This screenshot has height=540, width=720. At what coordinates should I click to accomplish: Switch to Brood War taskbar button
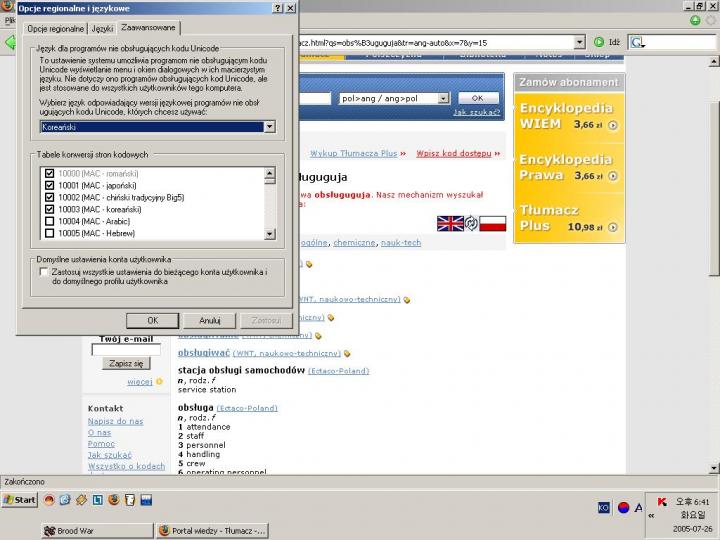97,531
